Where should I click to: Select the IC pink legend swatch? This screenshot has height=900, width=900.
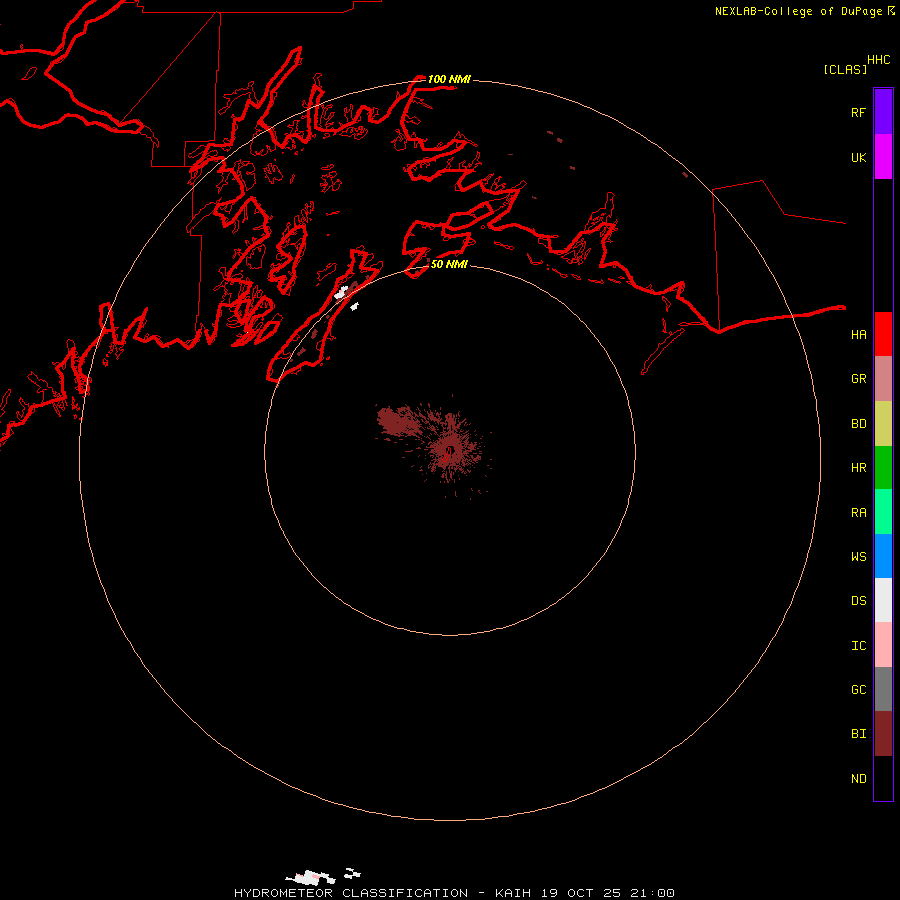tap(883, 645)
